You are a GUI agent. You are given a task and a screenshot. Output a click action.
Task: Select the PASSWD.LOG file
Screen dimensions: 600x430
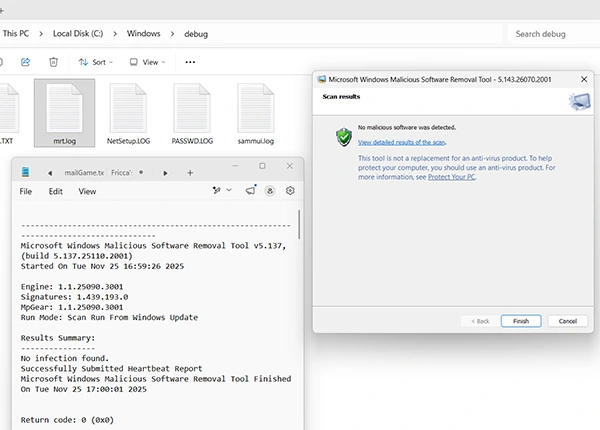pos(192,113)
